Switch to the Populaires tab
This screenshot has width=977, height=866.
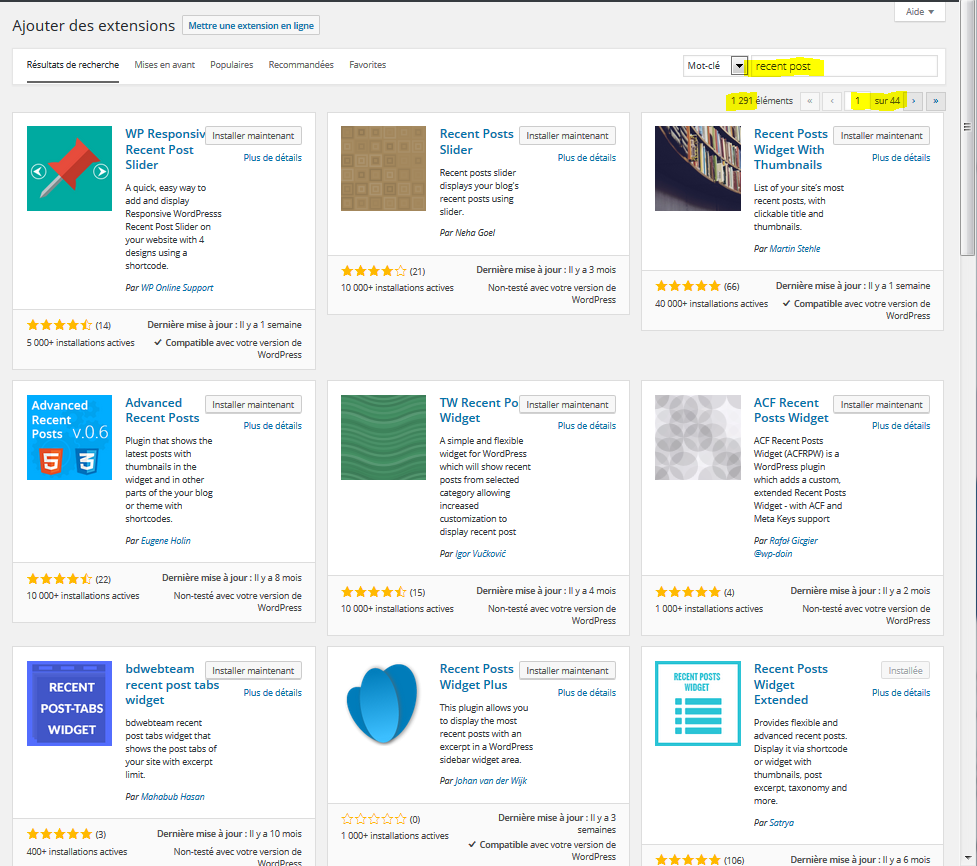point(231,65)
